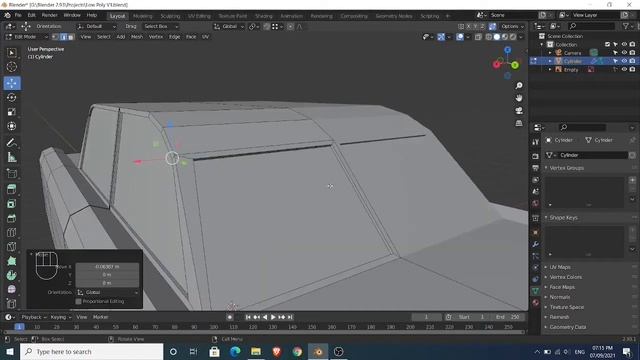Switch to the Sculpting workspace tab
Screen dimensions: 640x360
click(x=170, y=16)
